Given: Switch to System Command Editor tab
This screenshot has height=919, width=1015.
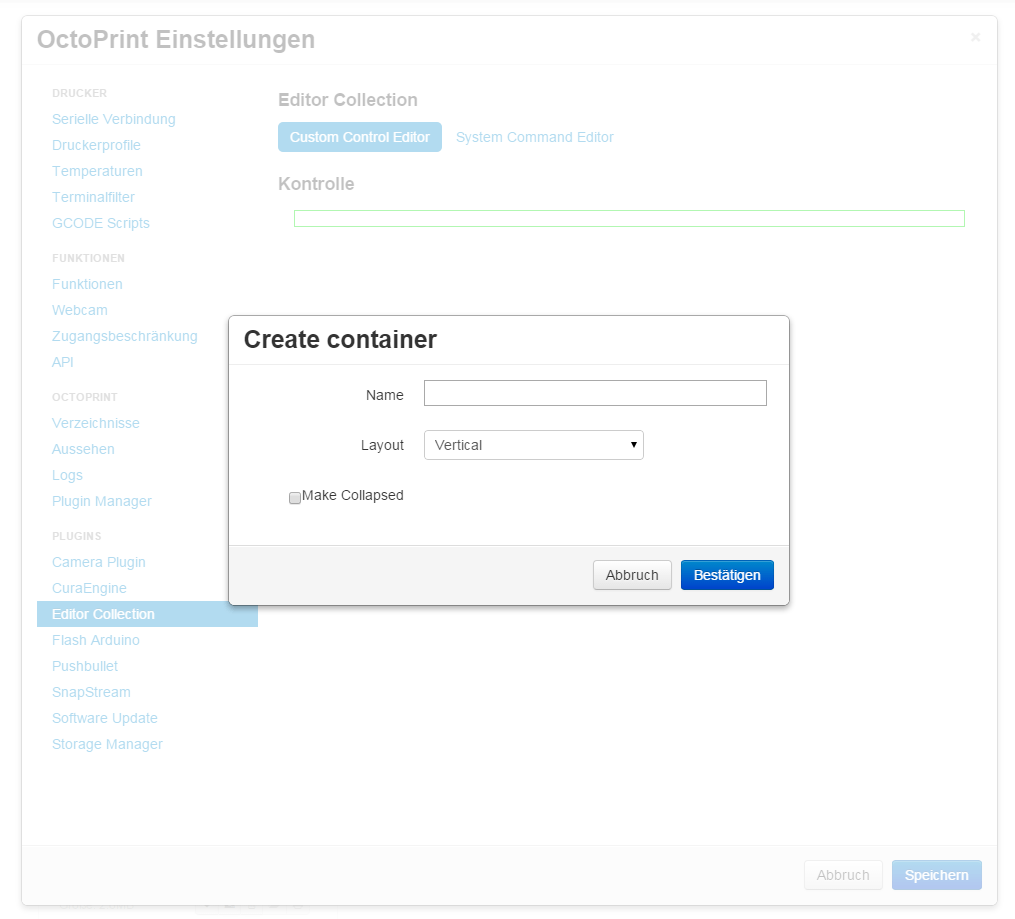Looking at the screenshot, I should tap(535, 137).
